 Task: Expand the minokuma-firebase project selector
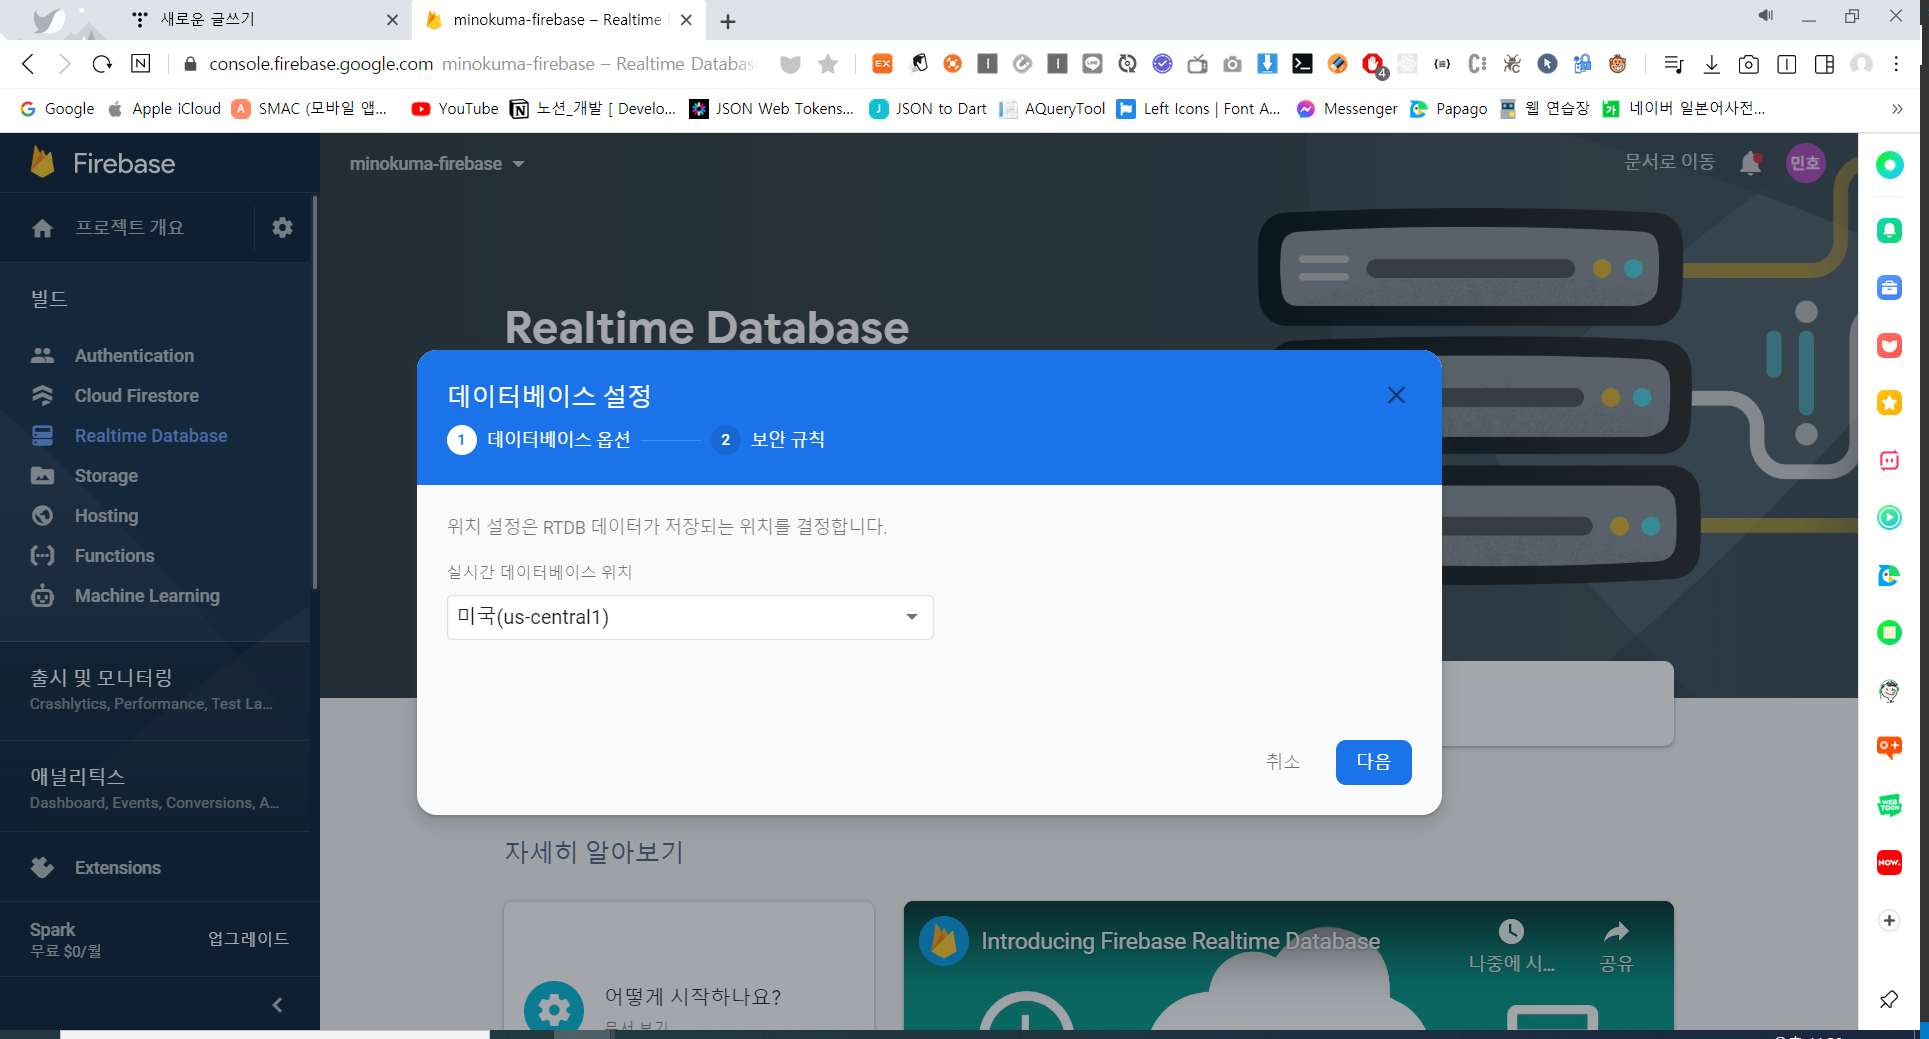coord(437,163)
